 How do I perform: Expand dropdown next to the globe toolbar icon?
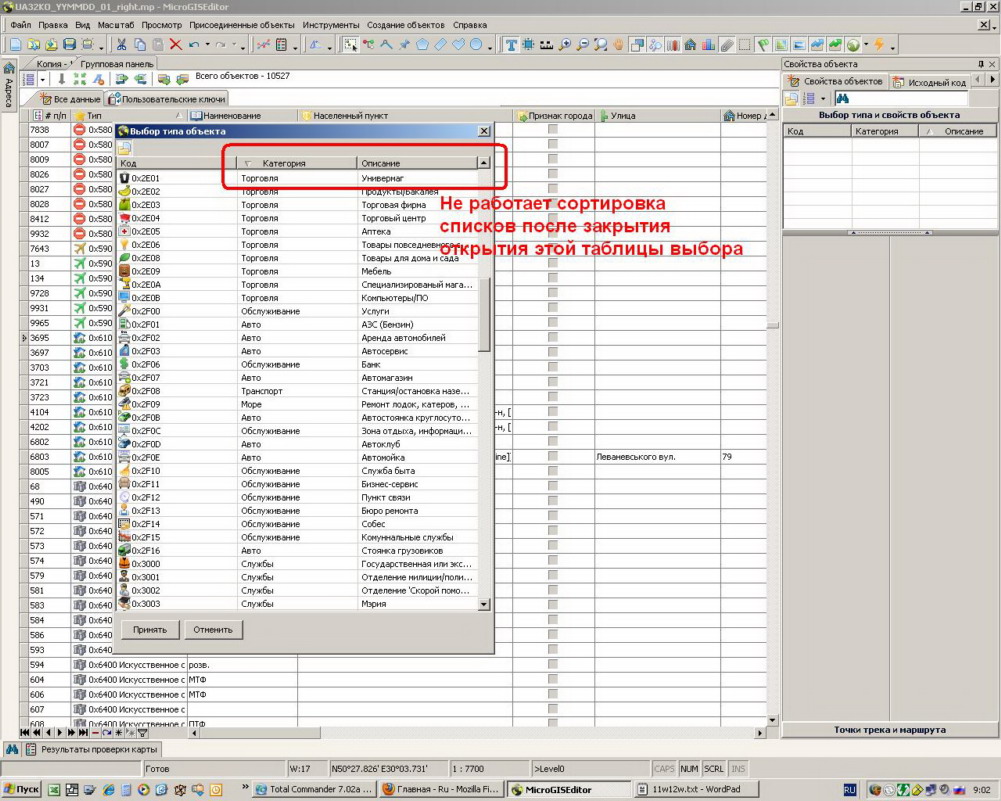click(866, 45)
